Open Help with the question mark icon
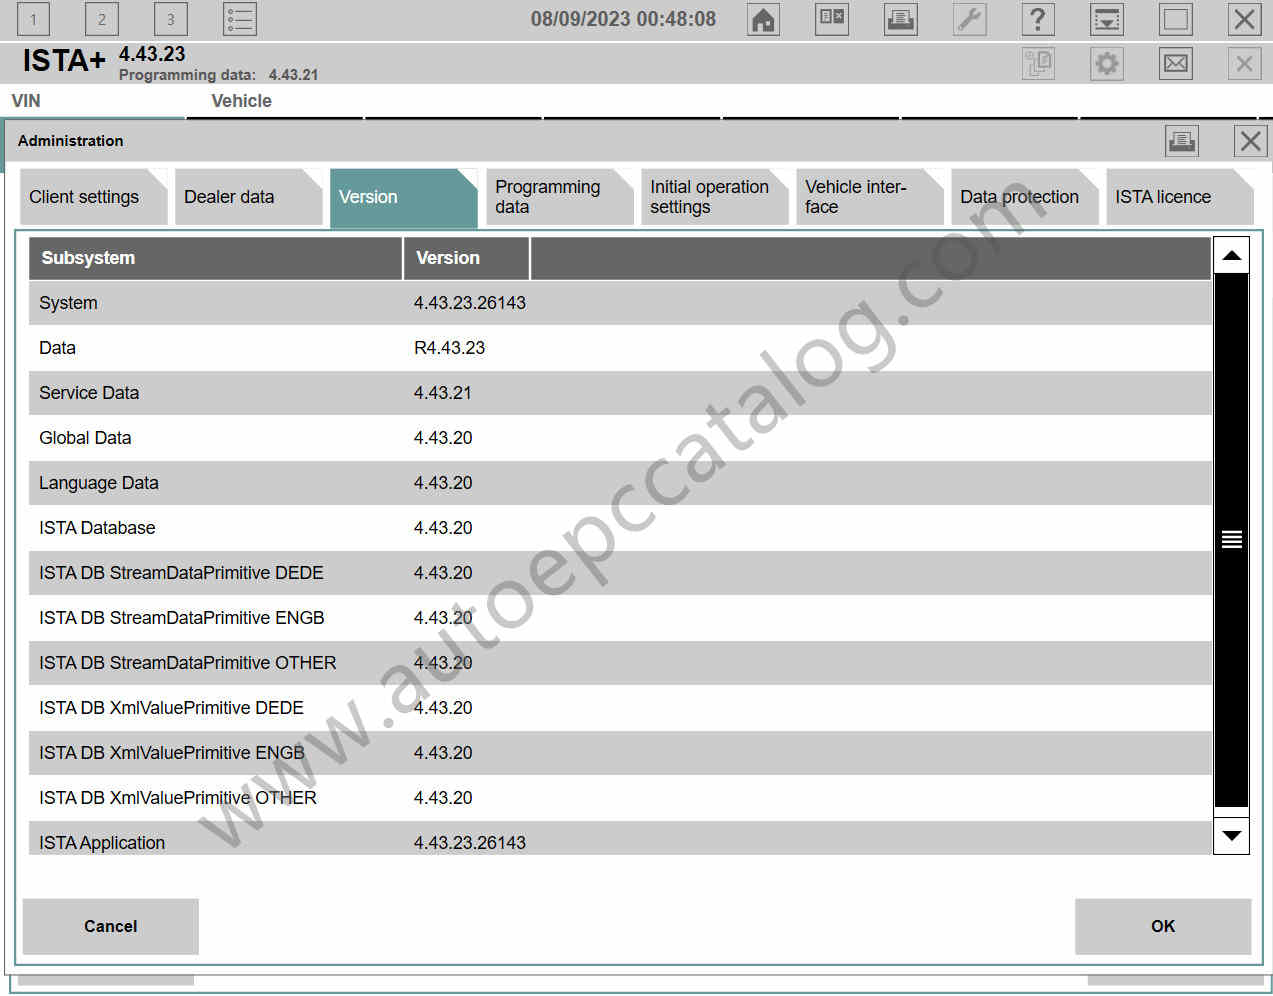 [x=1038, y=19]
